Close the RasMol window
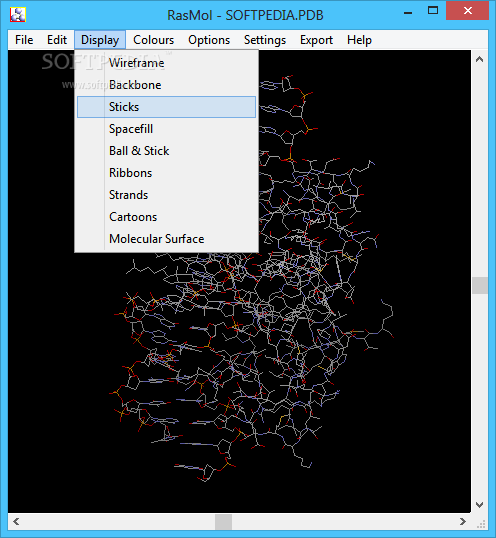This screenshot has width=496, height=538. (x=468, y=11)
